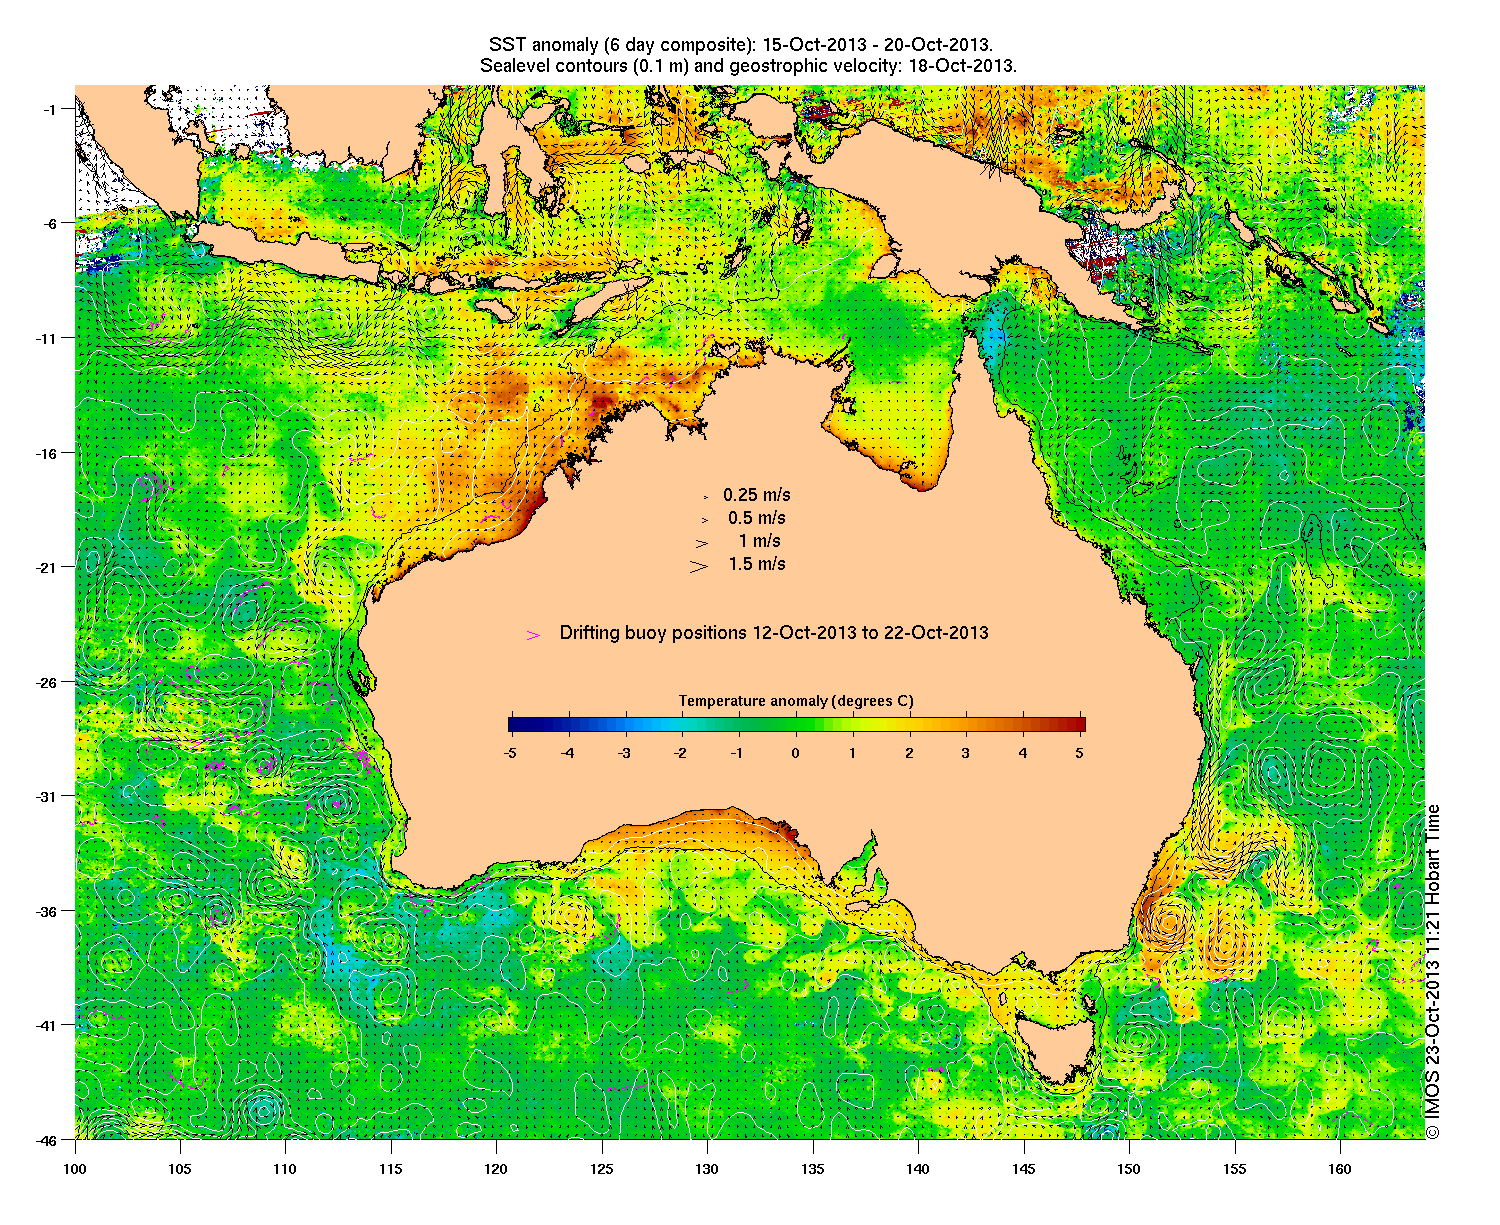The height and width of the screenshot is (1225, 1500).
Task: Click the '1 m/s' legend label
Action: (760, 541)
